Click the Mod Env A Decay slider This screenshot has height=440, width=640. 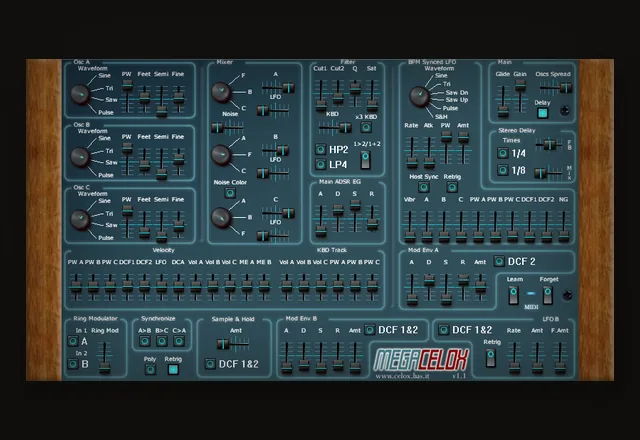click(x=429, y=289)
